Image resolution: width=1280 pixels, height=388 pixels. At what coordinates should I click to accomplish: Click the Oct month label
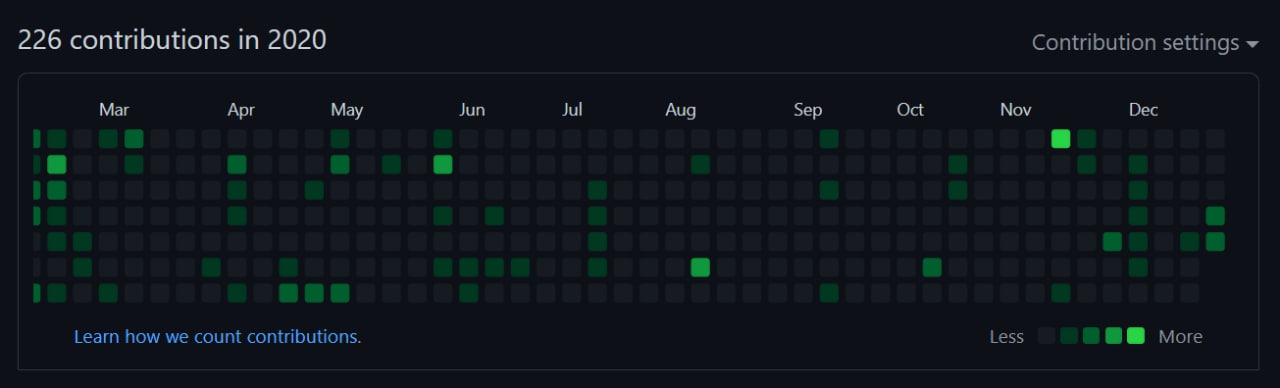[910, 110]
